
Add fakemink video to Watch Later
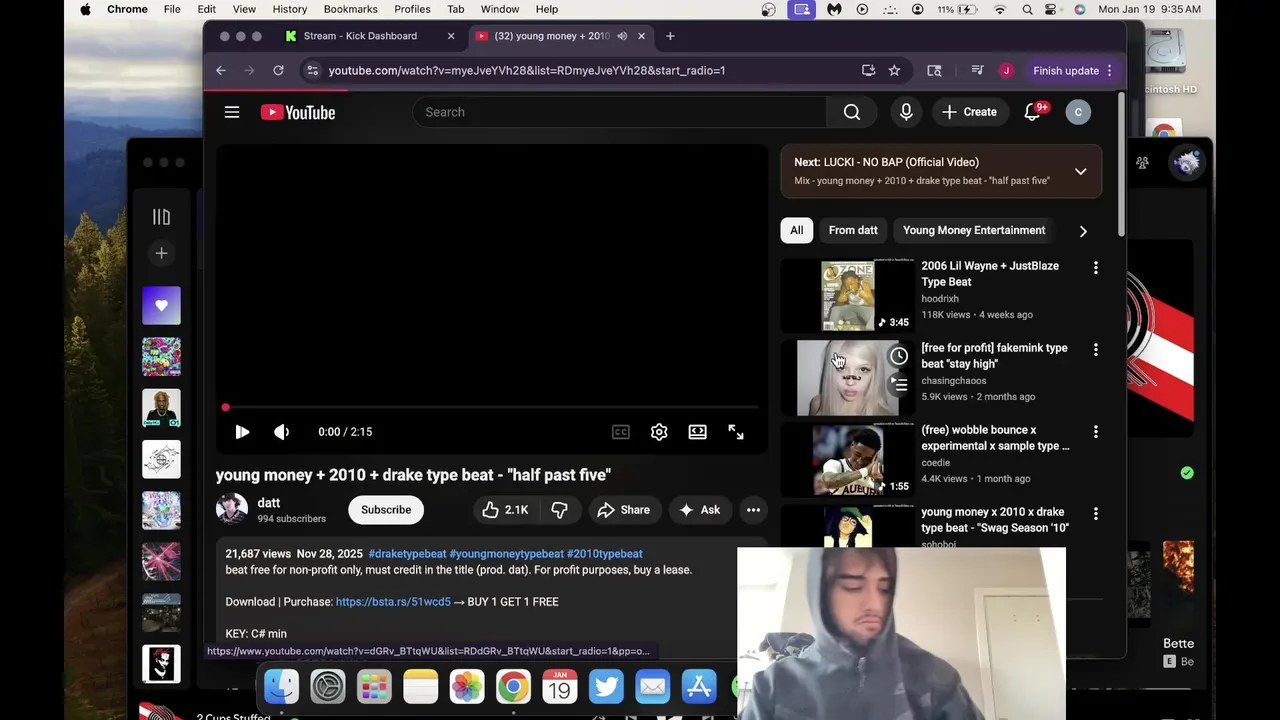coord(899,356)
